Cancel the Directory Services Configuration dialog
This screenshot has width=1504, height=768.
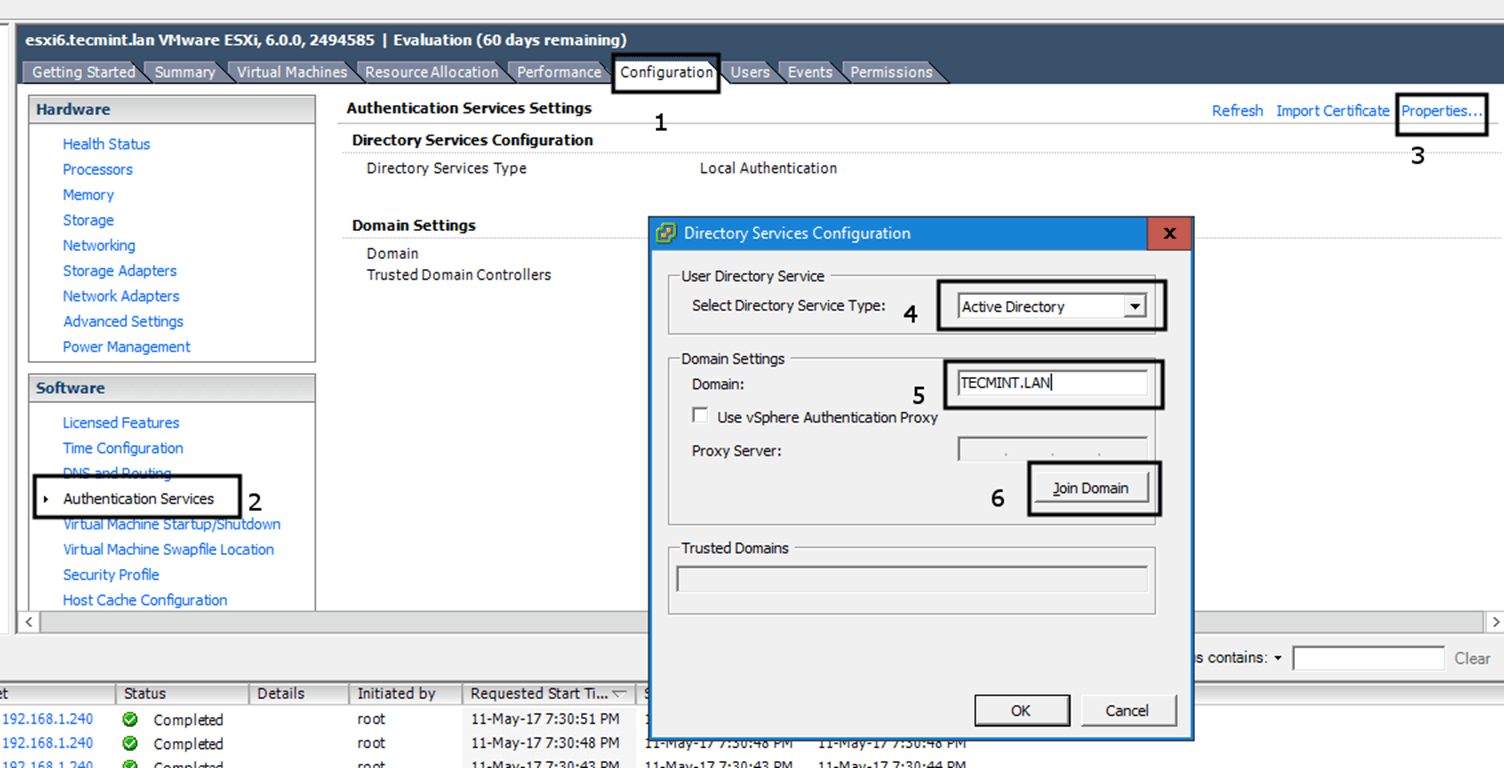coord(1127,711)
